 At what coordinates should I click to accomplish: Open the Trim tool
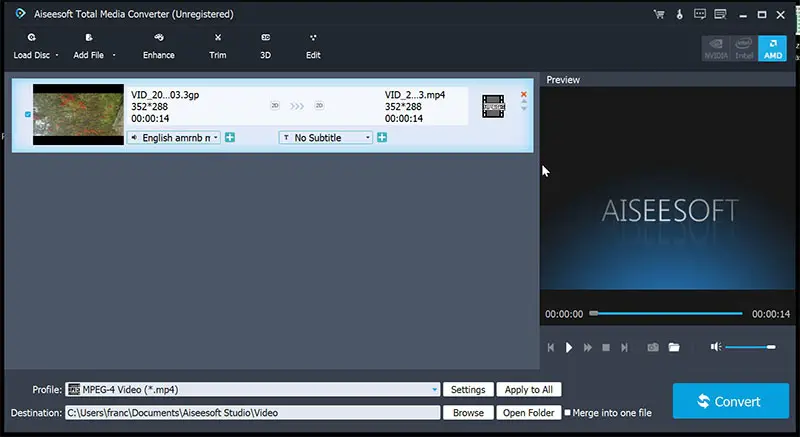point(217,46)
